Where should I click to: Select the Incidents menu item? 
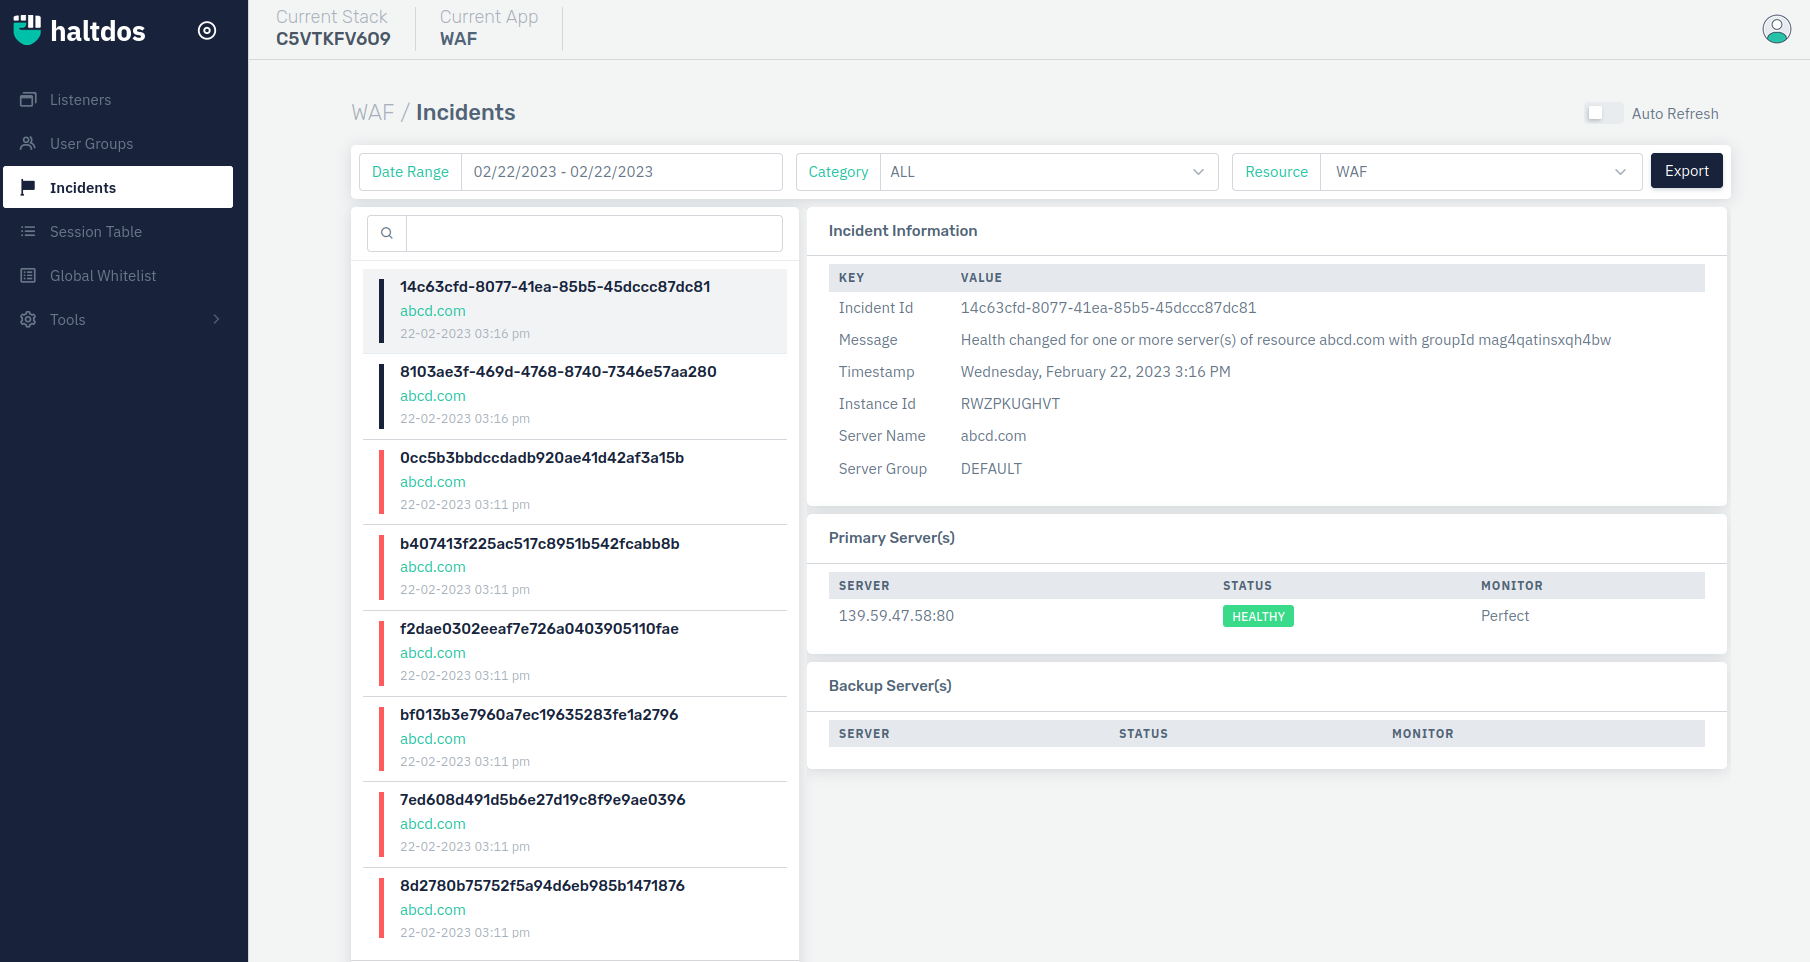point(118,187)
